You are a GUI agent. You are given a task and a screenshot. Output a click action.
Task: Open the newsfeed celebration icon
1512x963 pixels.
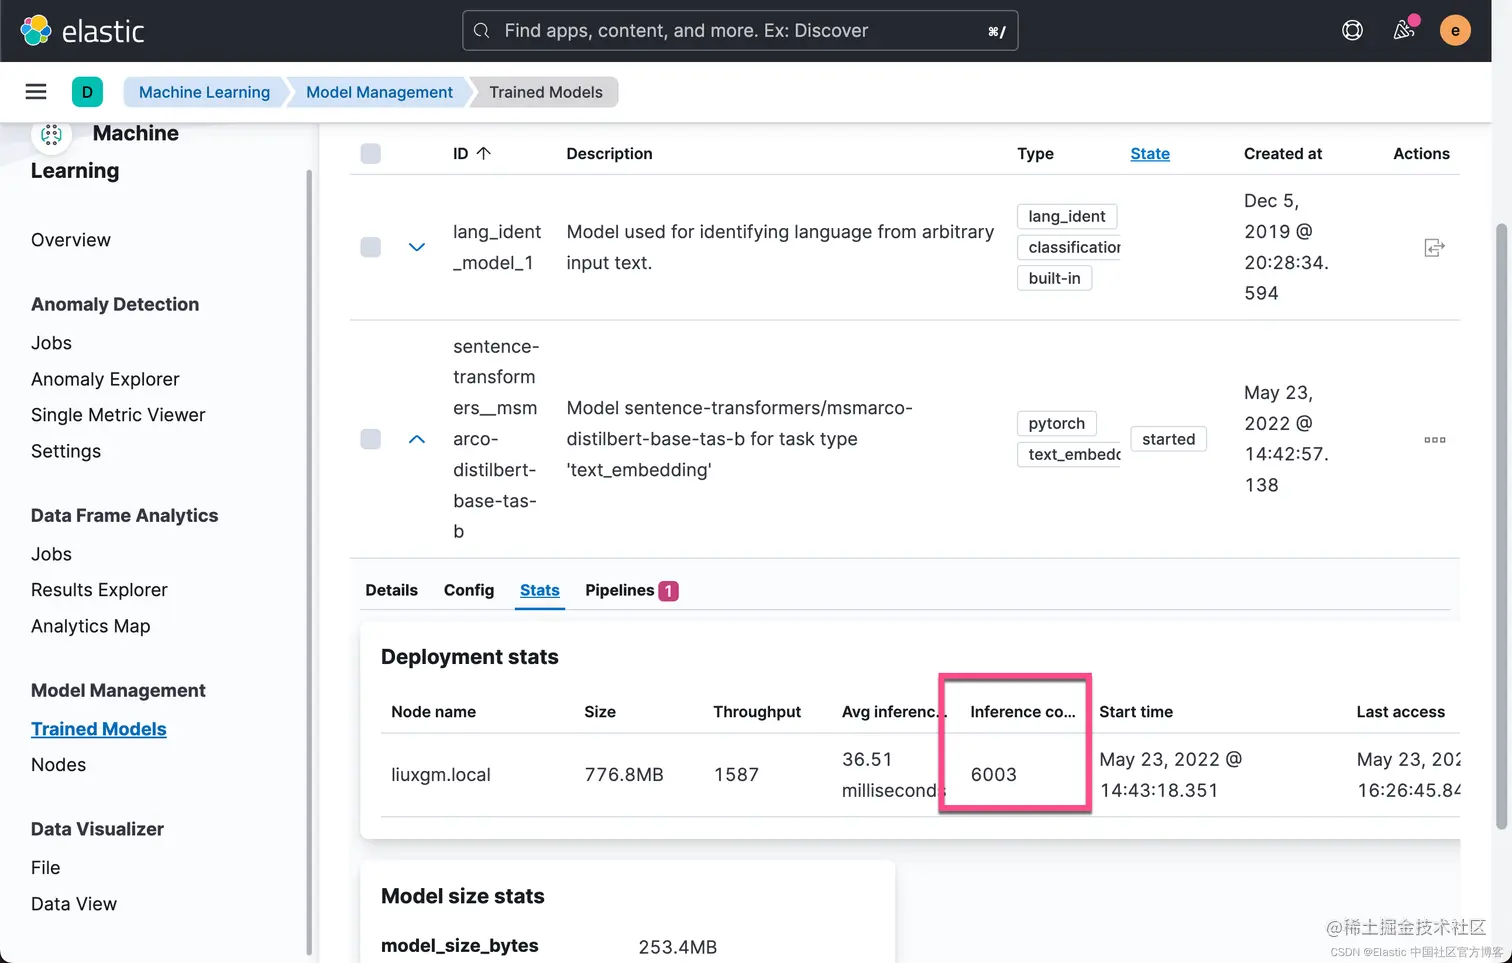click(x=1404, y=31)
